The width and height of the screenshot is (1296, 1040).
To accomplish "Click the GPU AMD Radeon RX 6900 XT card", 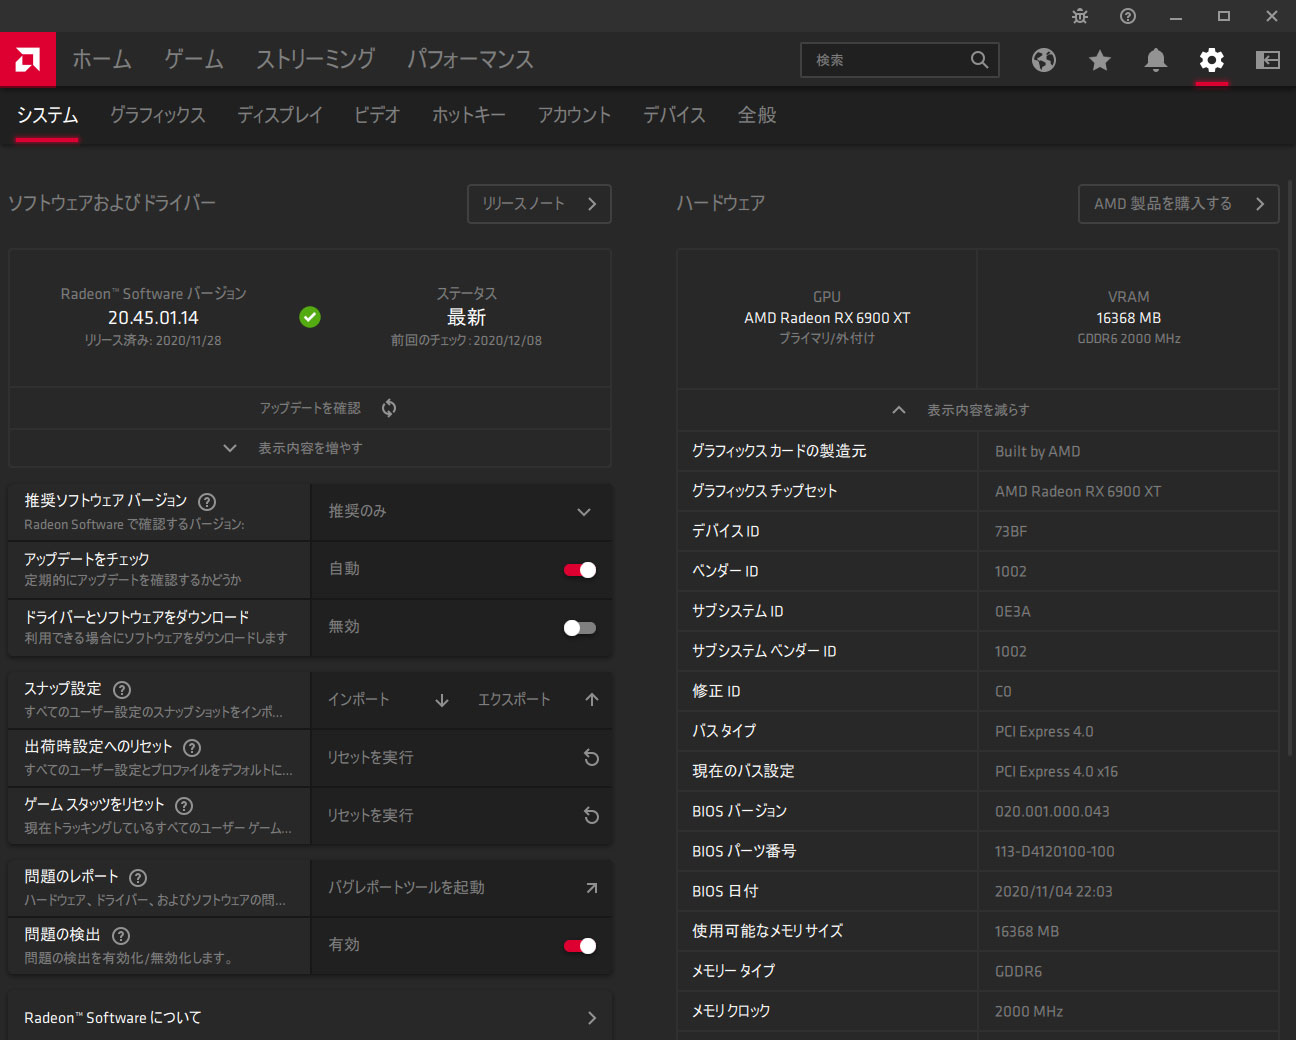I will point(827,318).
